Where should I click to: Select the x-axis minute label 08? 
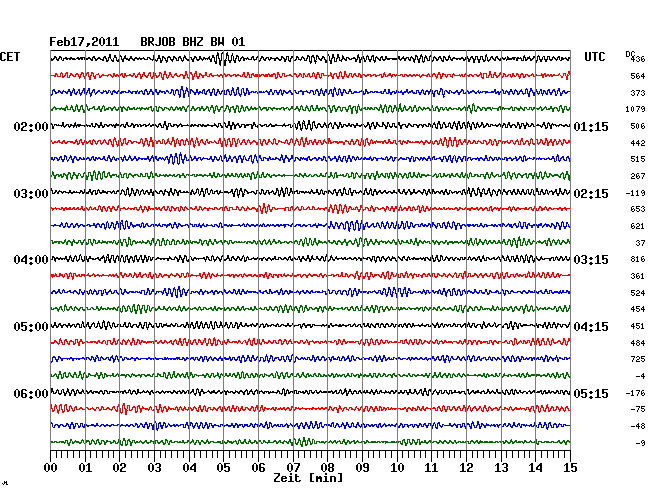(x=327, y=468)
